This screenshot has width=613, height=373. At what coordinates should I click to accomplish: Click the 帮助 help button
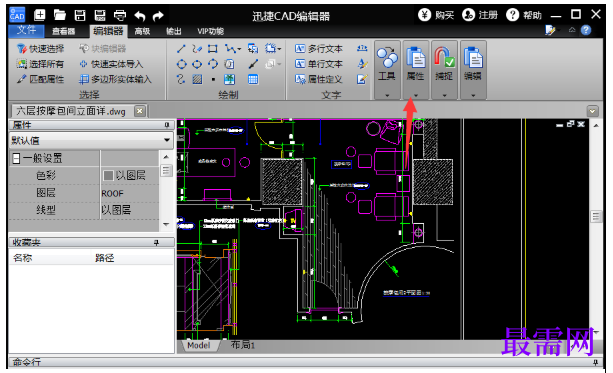[x=524, y=15]
